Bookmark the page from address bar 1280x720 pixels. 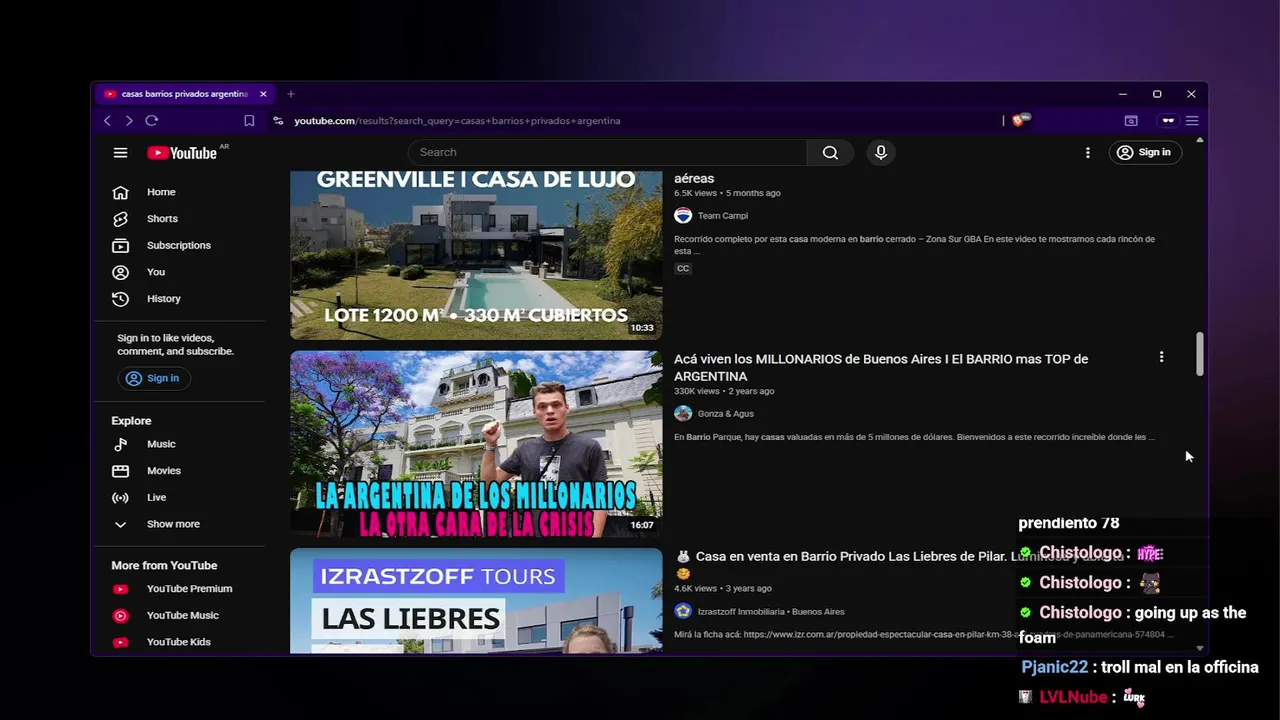click(249, 121)
